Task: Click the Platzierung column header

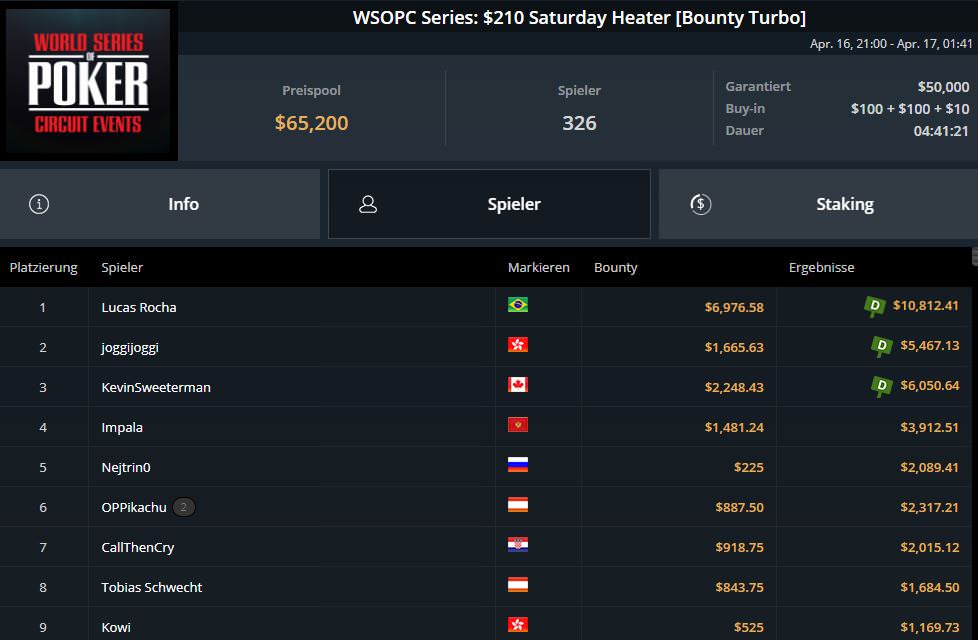Action: [44, 267]
